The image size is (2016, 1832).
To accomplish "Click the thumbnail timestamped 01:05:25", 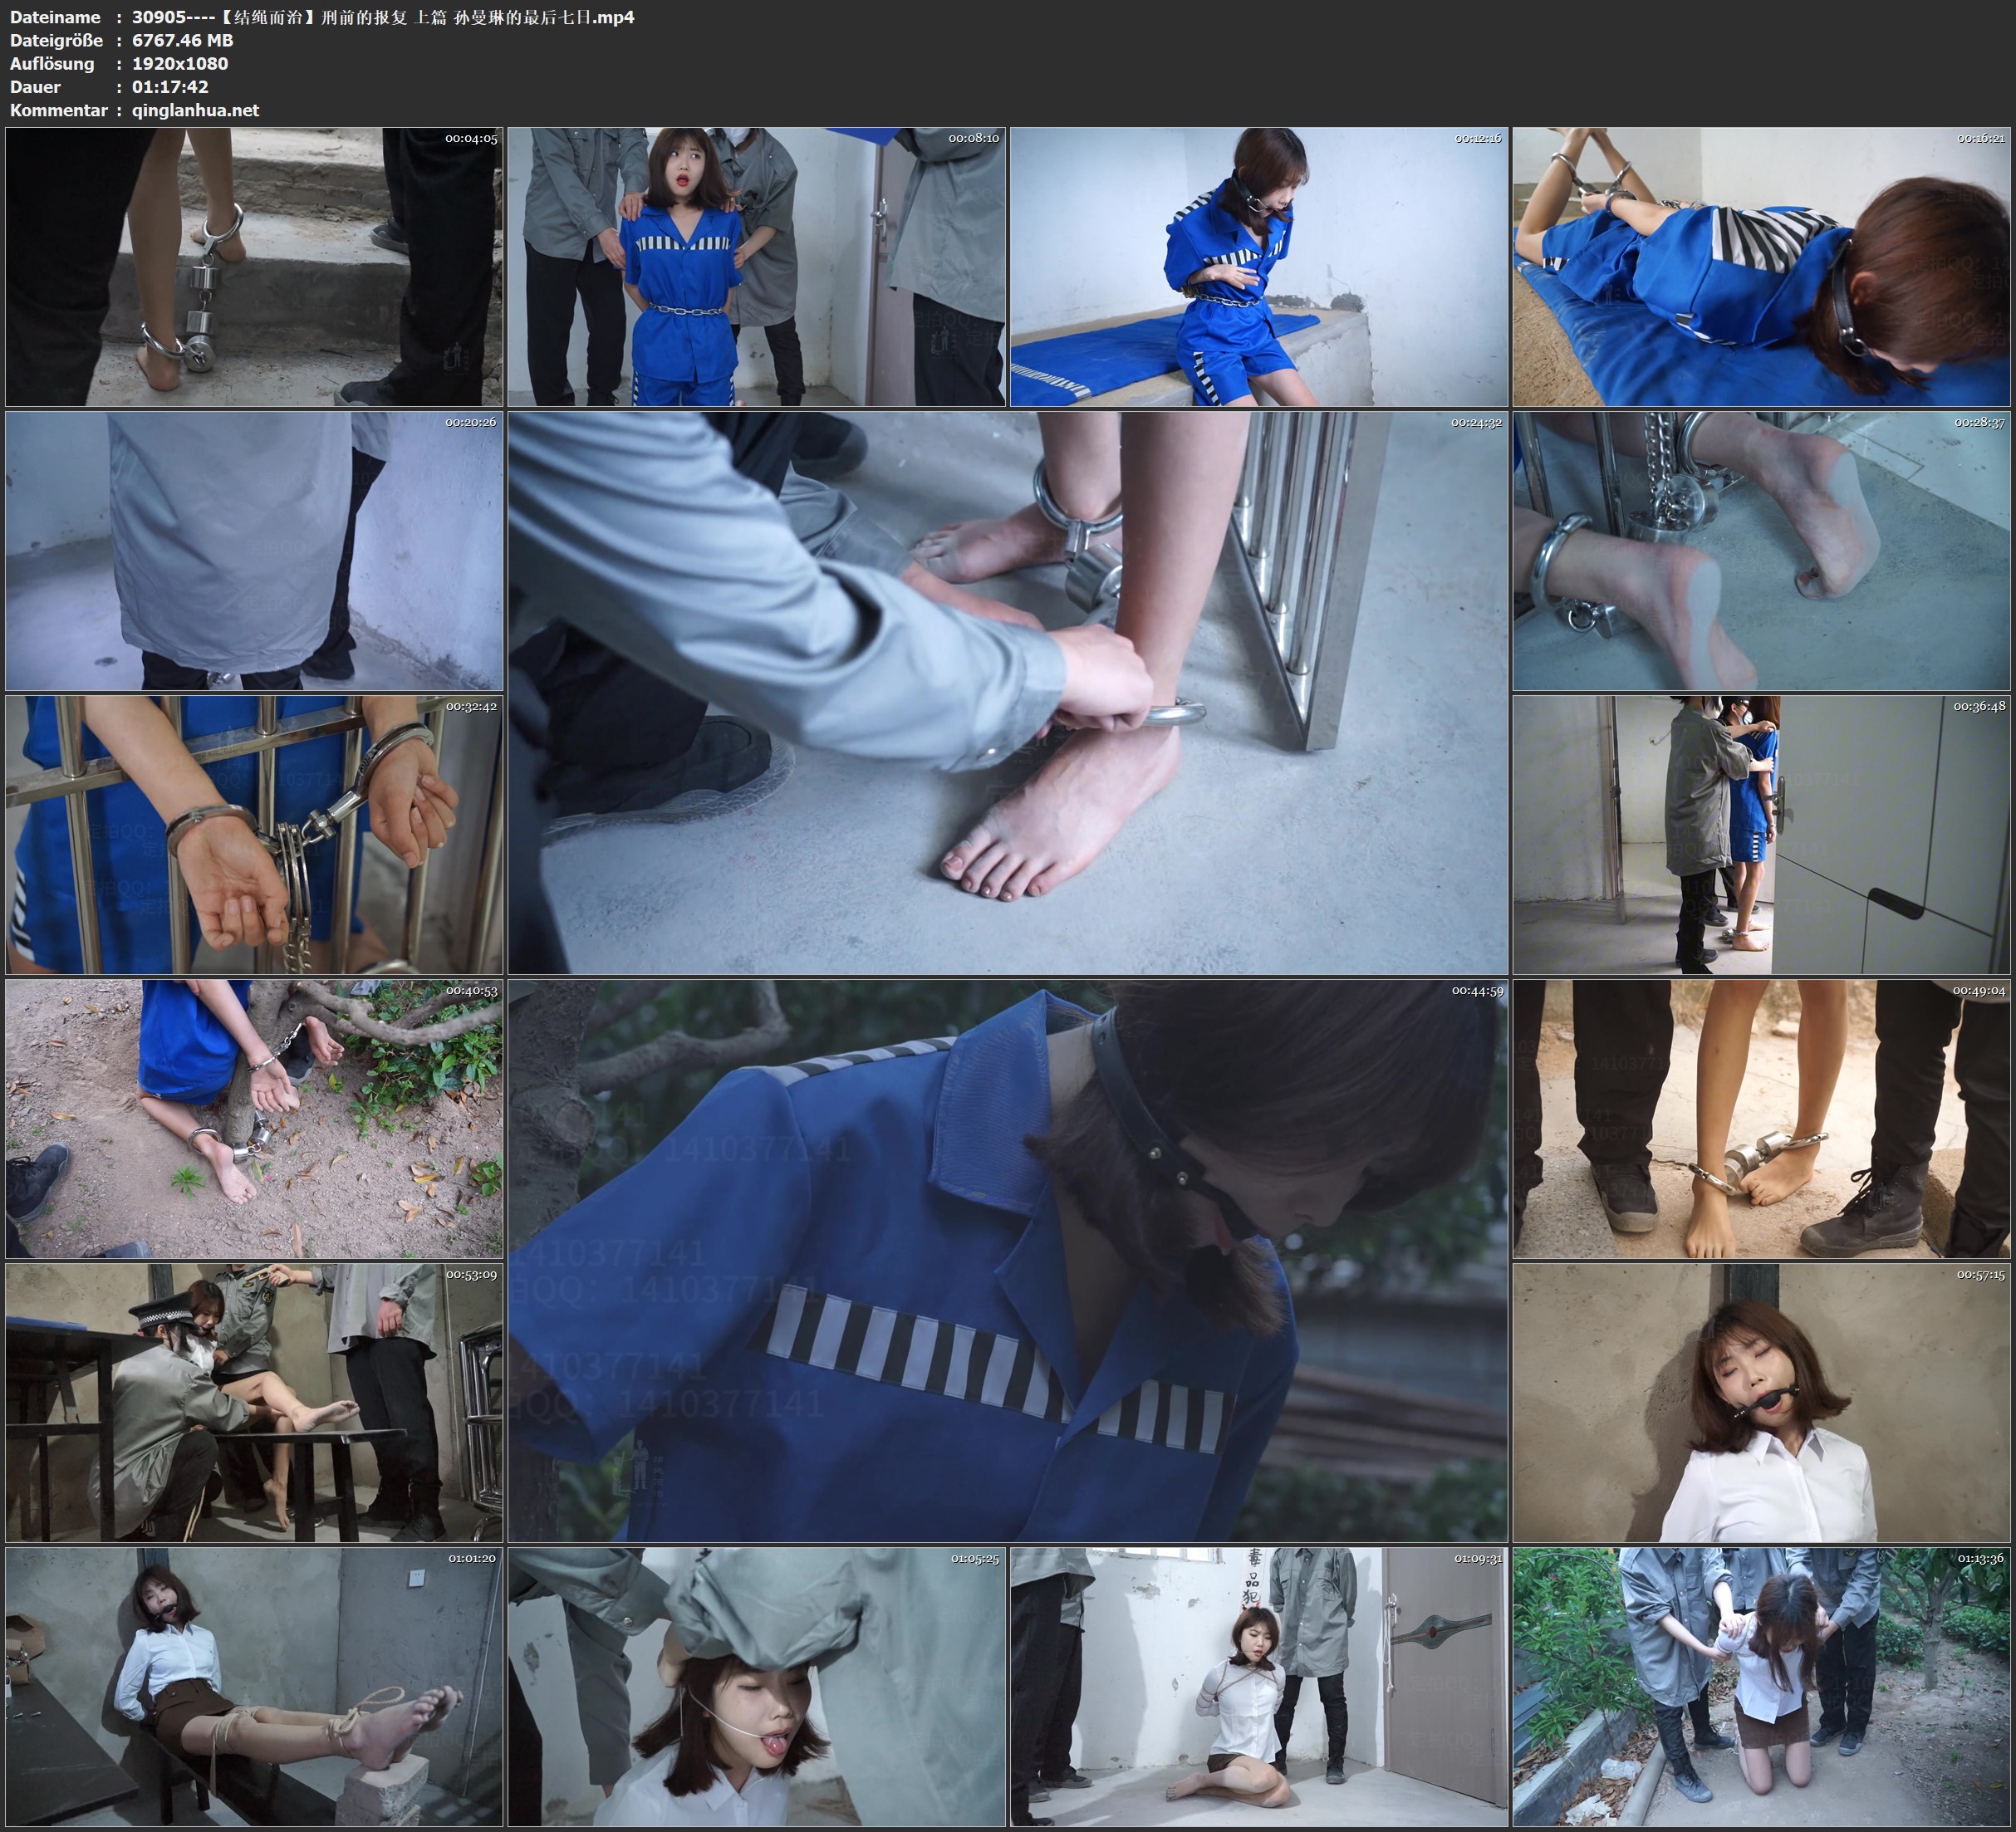I will 756,1686.
